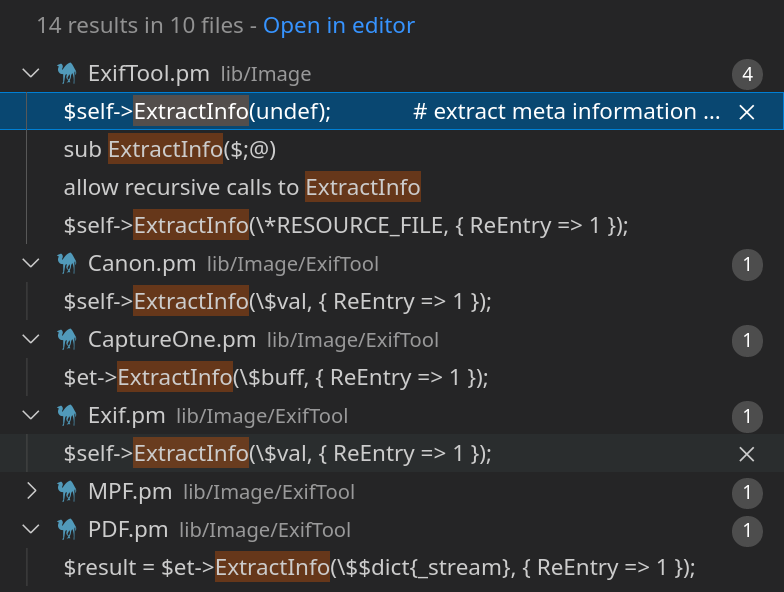Expand the MPF.pm results group

tap(31, 492)
